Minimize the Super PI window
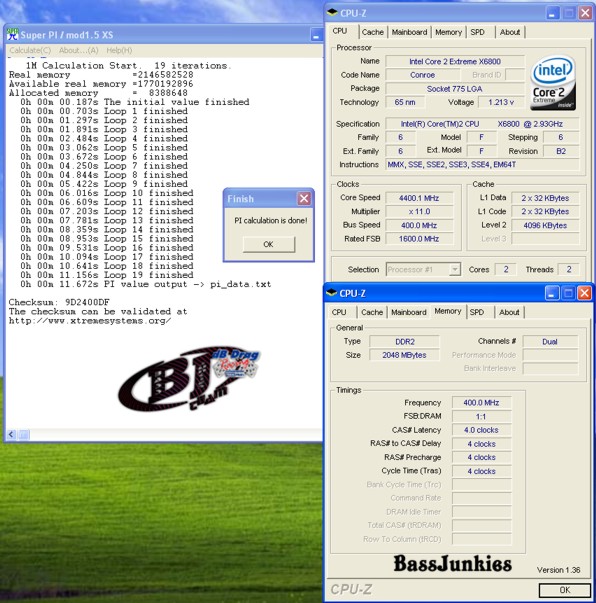The height and width of the screenshot is (603, 596). pos(316,35)
